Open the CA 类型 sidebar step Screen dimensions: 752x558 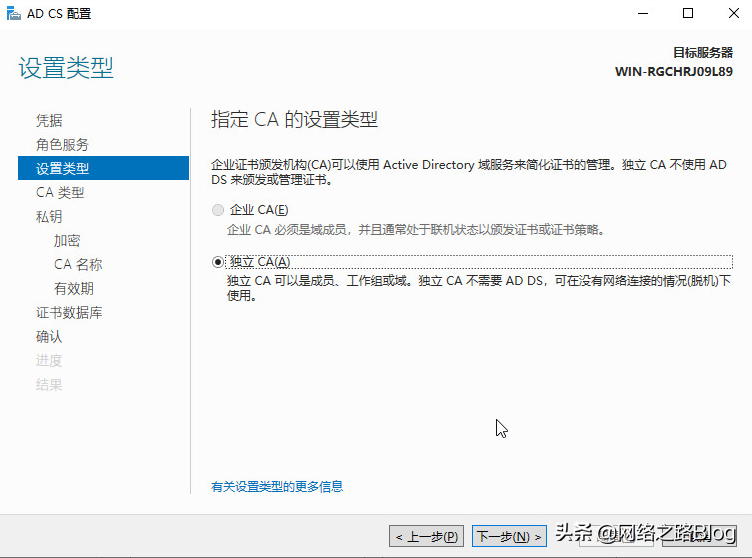(x=60, y=192)
